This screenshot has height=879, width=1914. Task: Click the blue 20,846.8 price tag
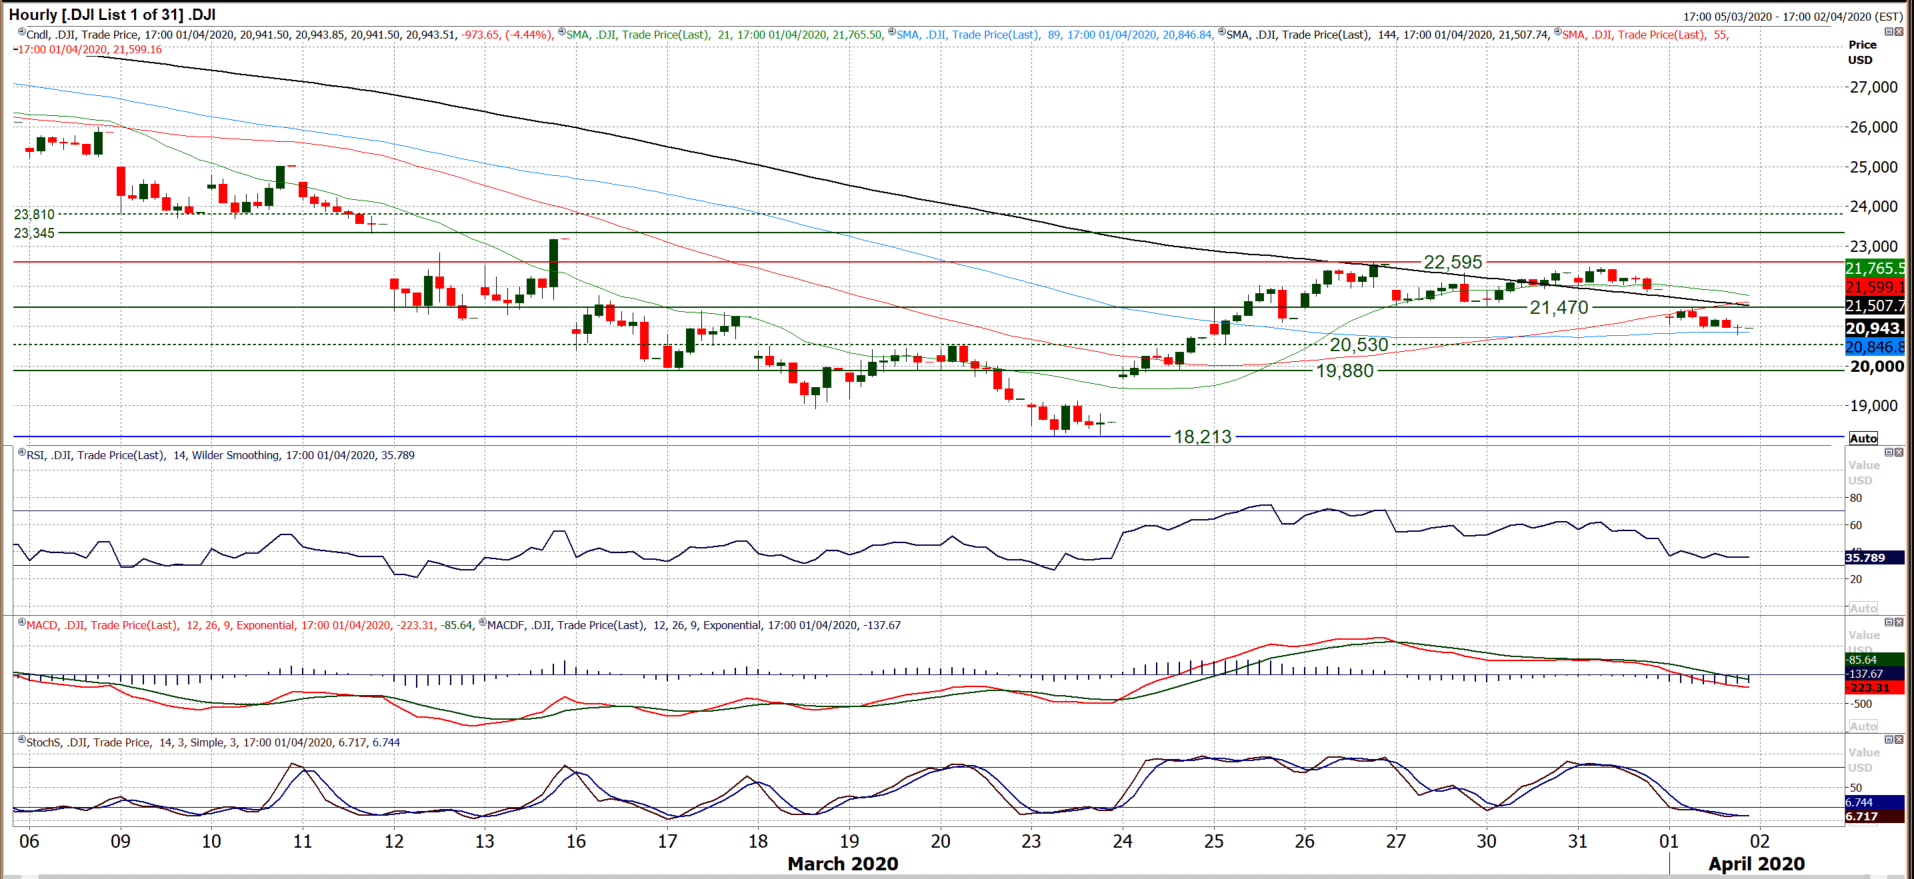pos(1875,347)
